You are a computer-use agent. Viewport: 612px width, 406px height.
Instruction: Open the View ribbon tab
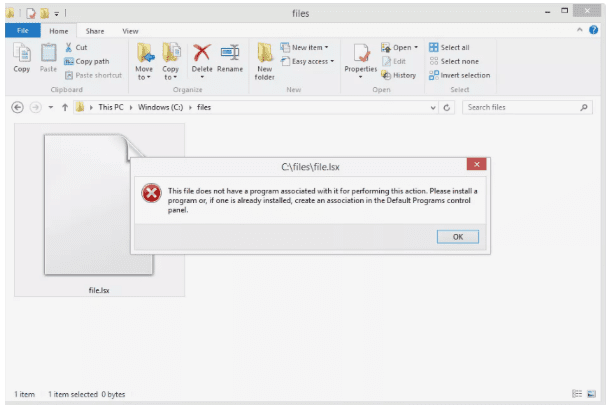click(130, 31)
